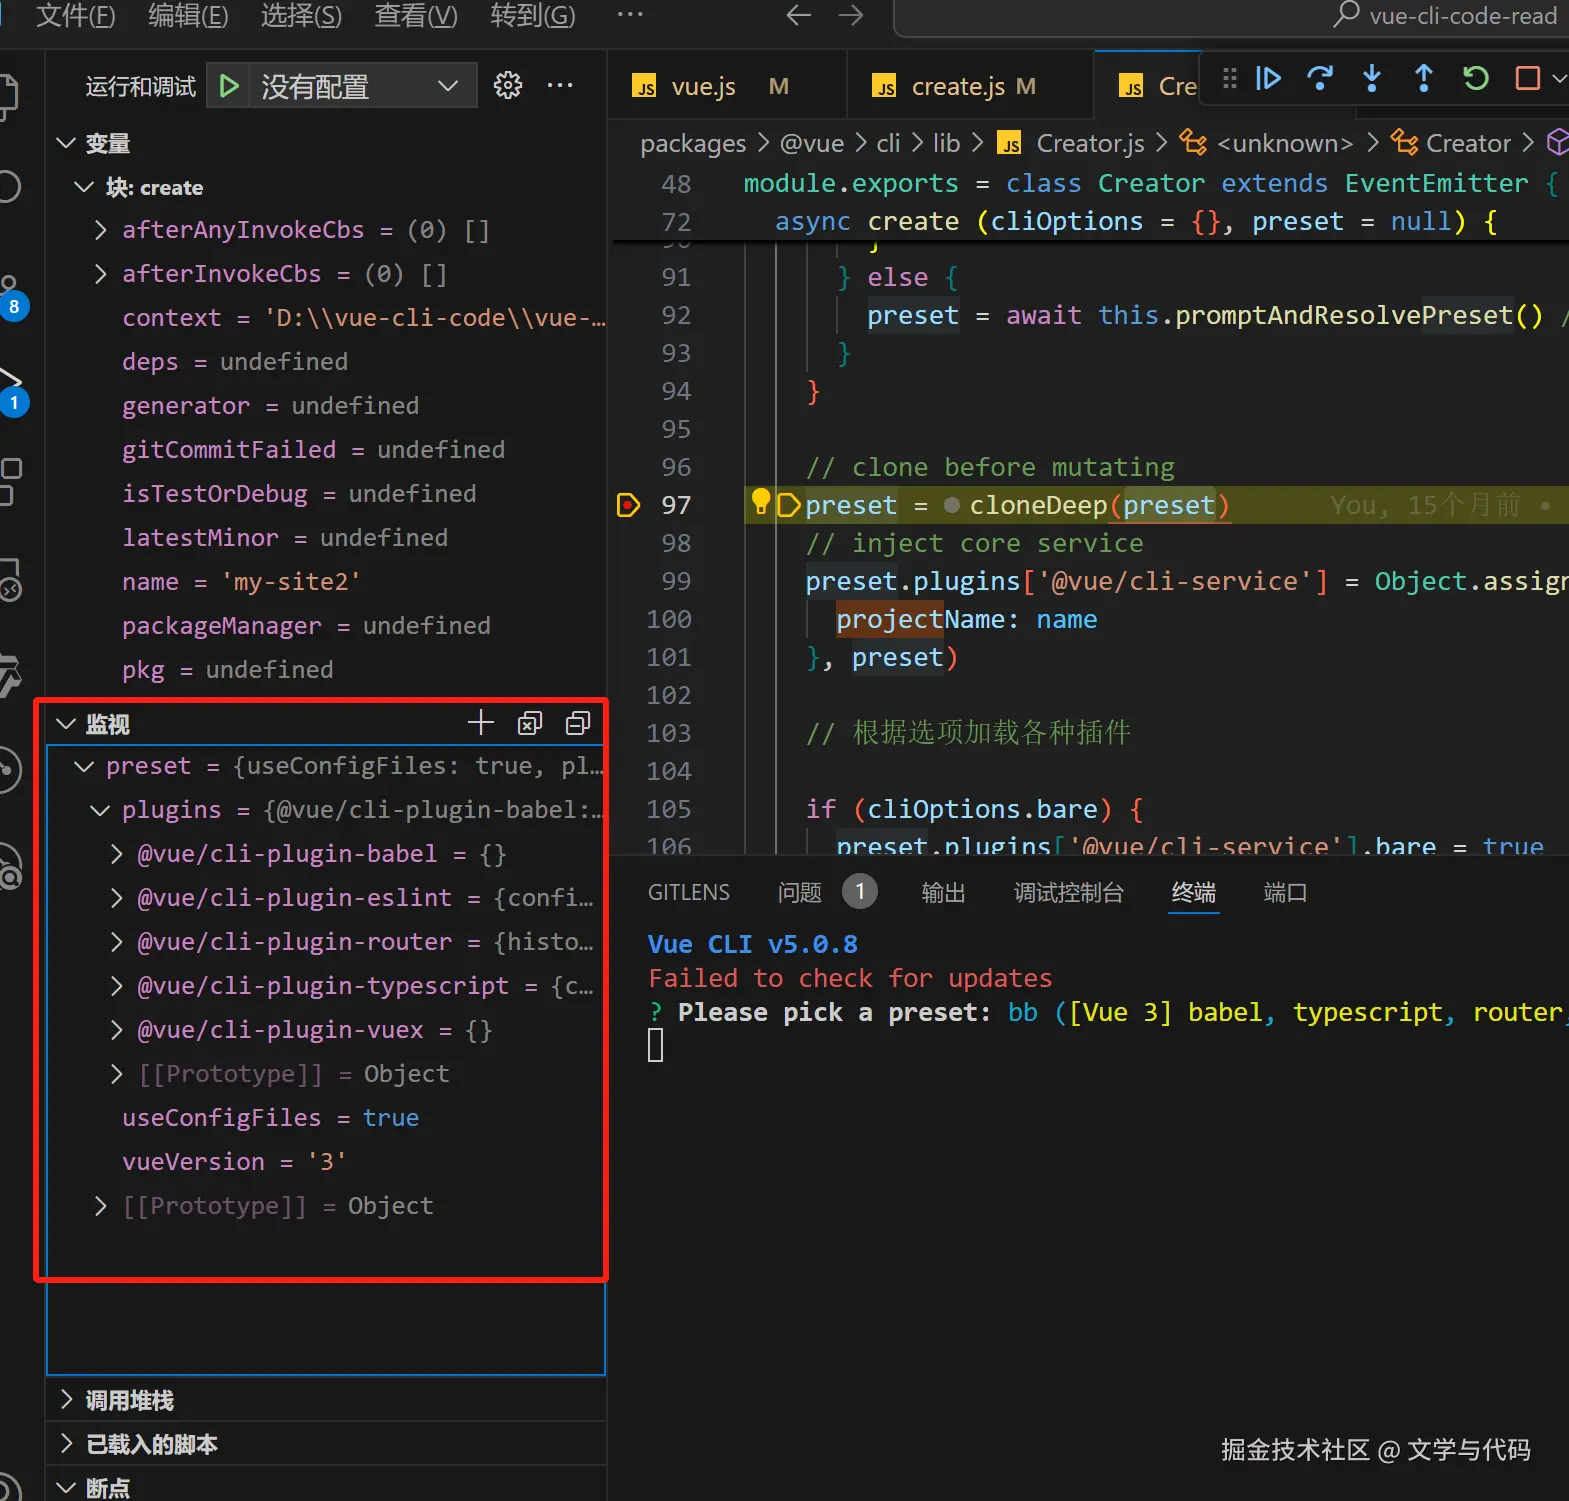
Task: Open the 文件(F) menu
Action: coord(76,15)
